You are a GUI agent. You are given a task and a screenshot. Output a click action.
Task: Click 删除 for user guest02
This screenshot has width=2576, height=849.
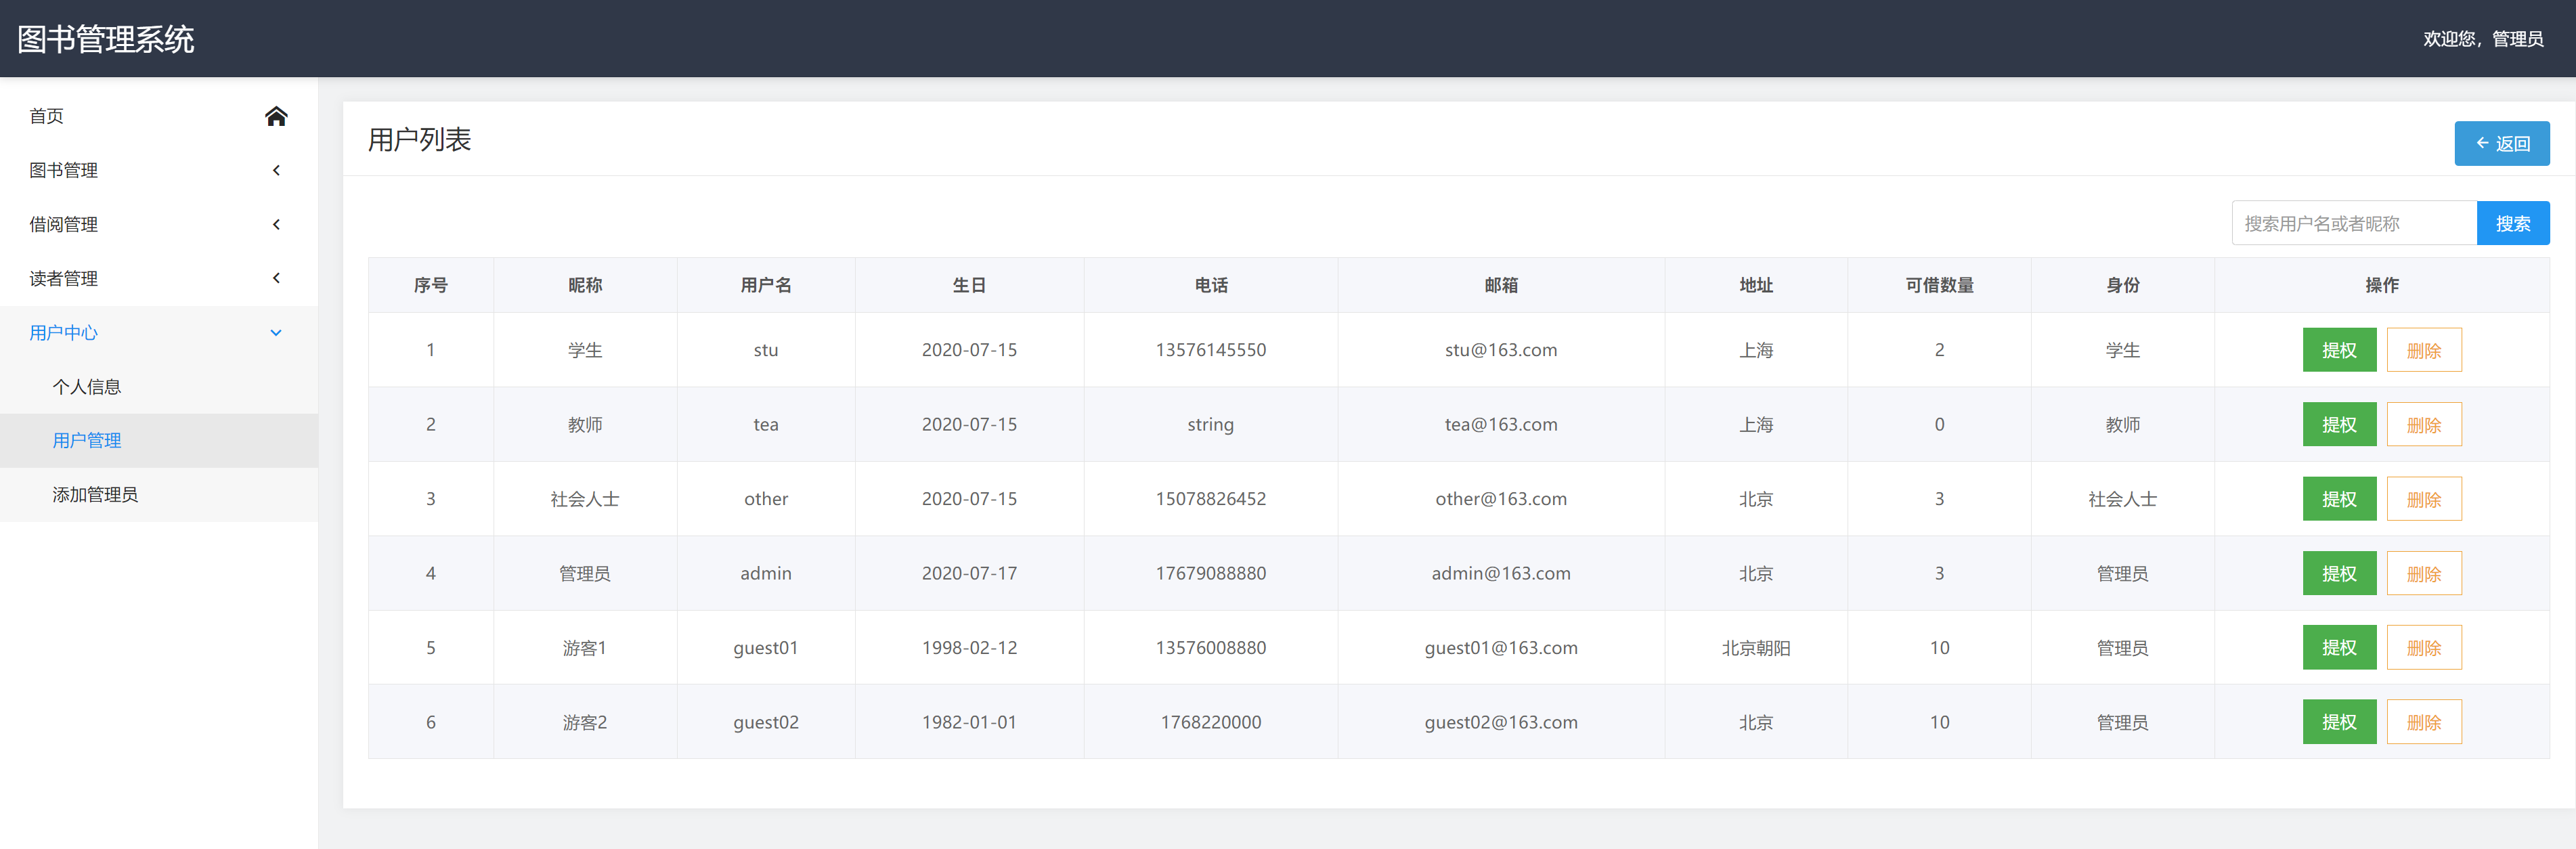[2424, 722]
